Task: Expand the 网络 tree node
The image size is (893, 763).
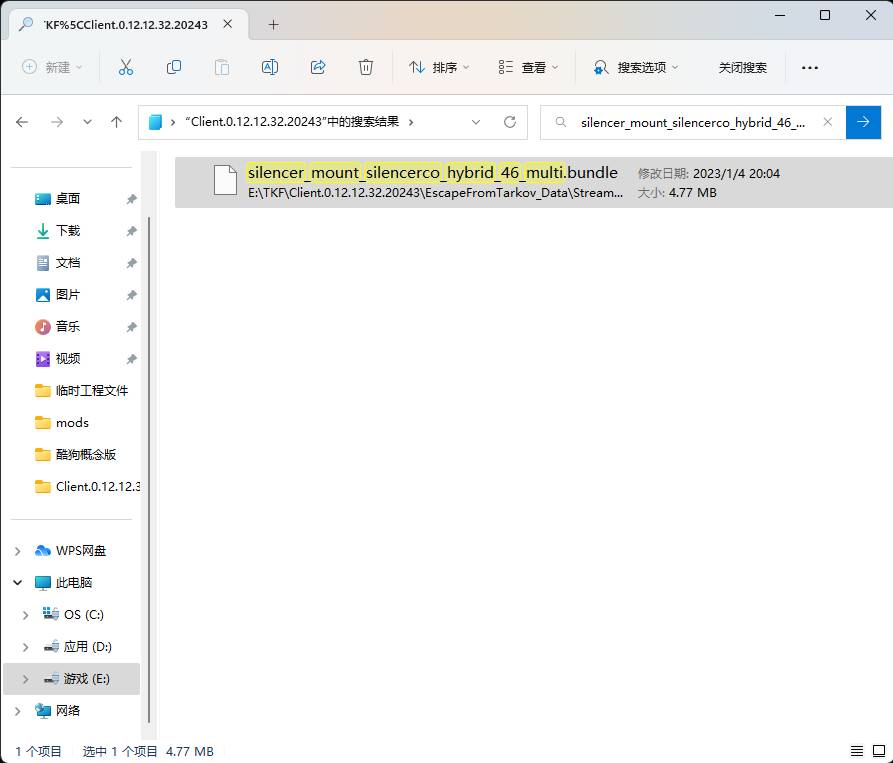Action: coord(18,711)
